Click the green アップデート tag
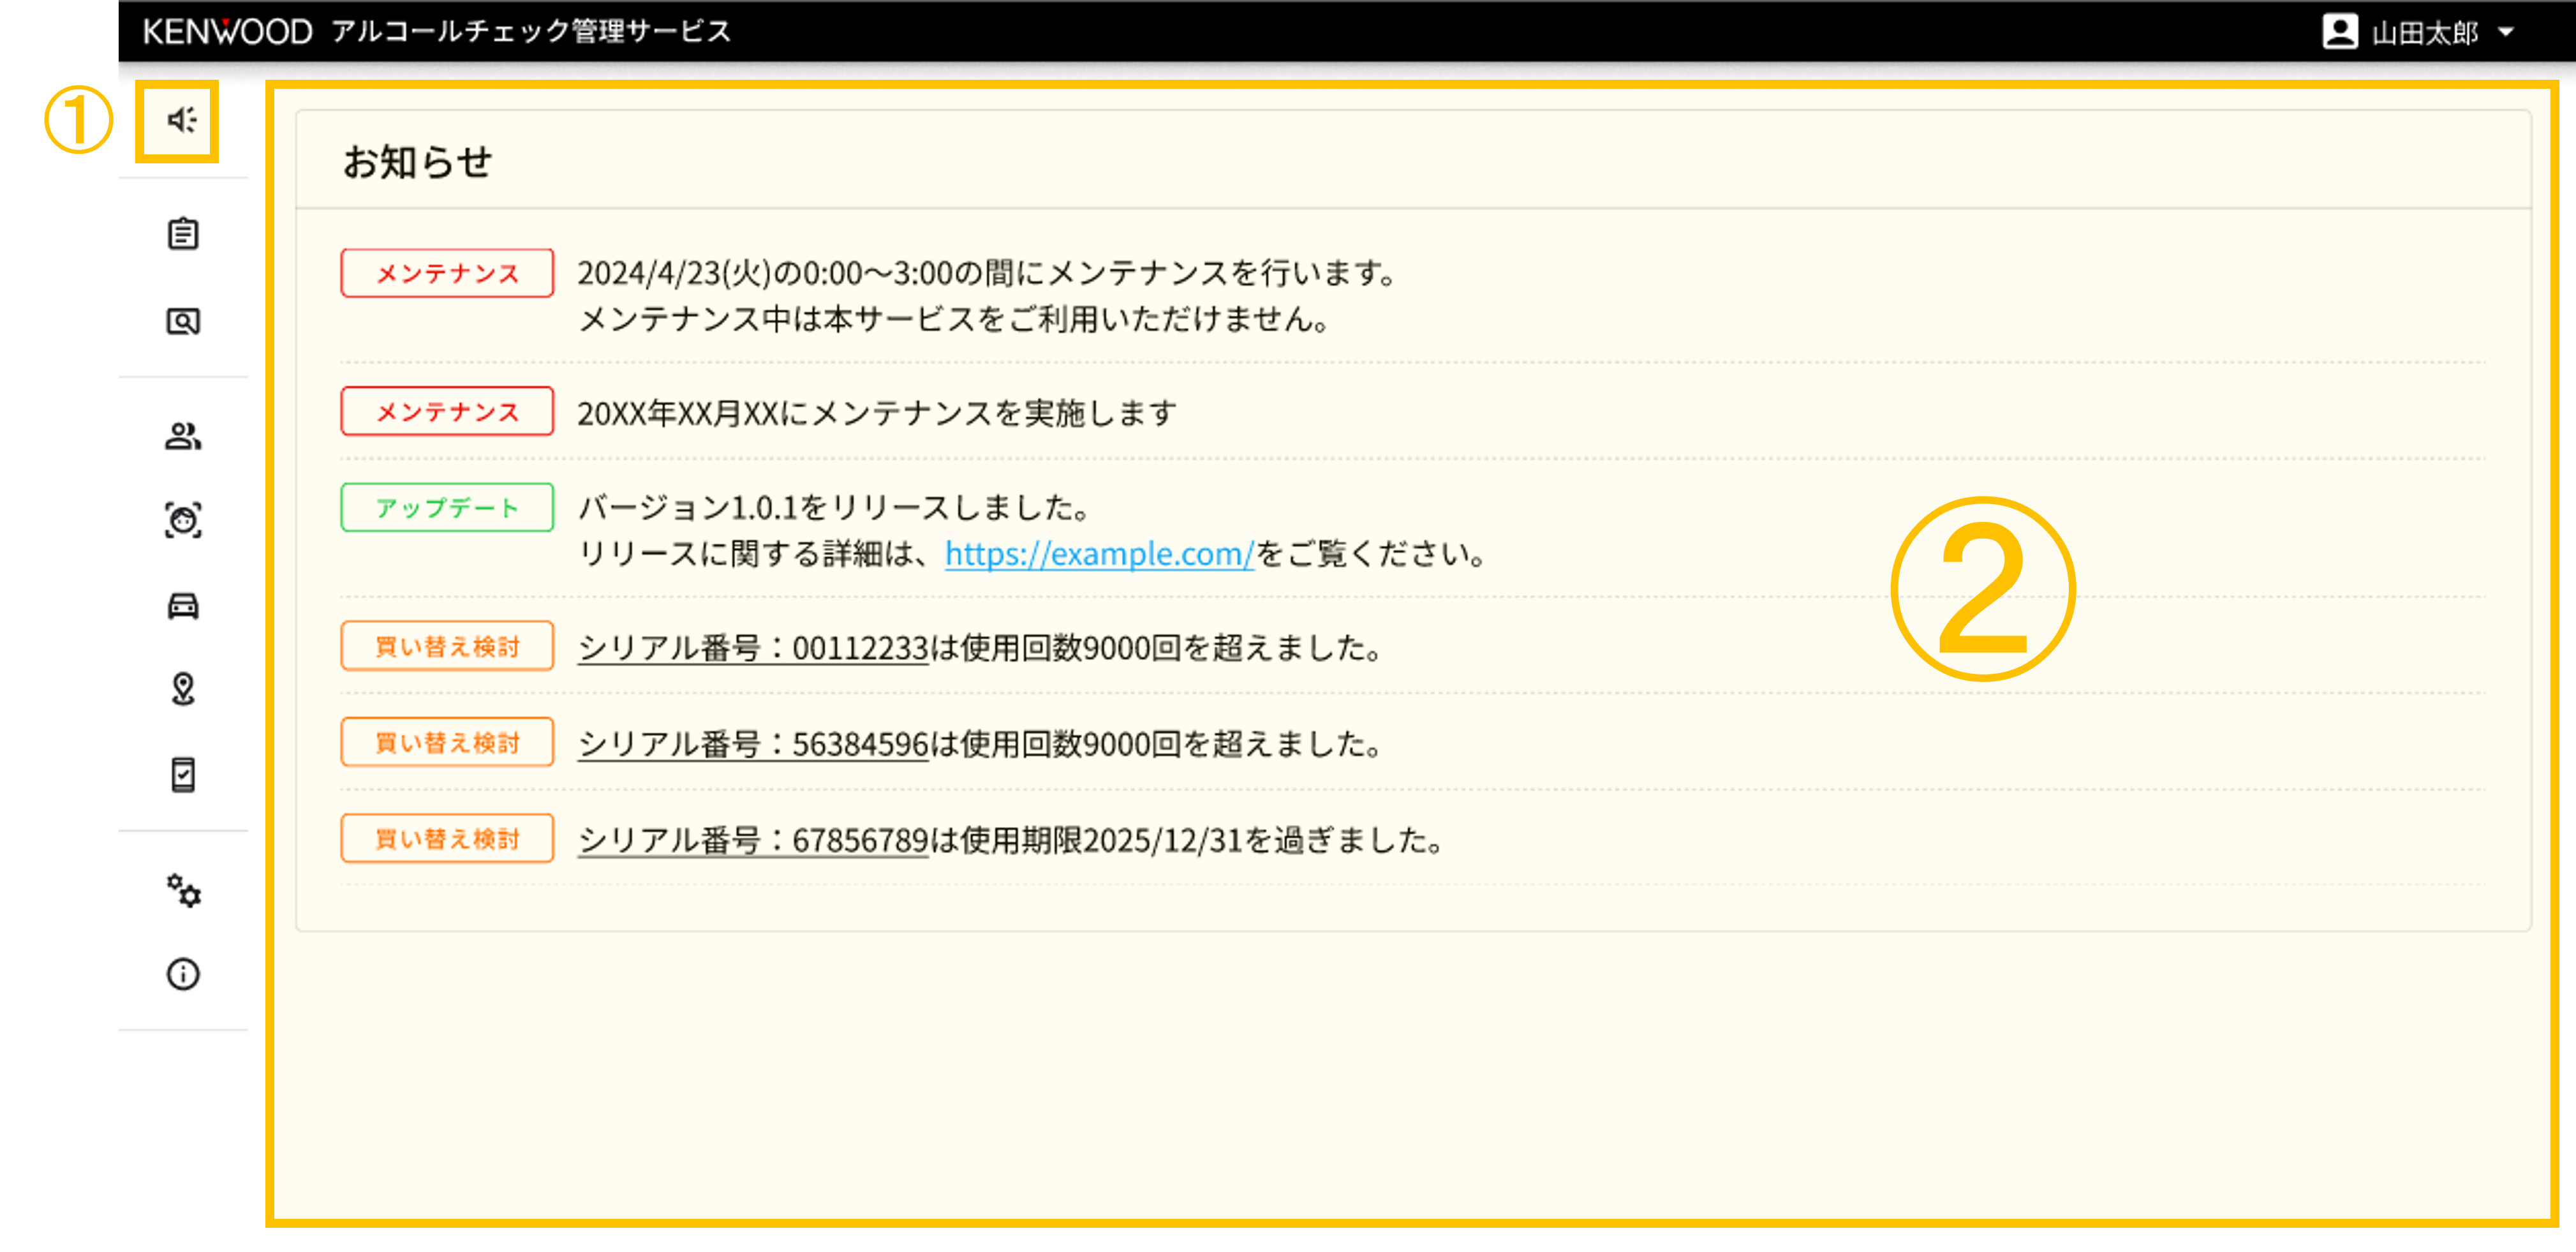The height and width of the screenshot is (1252, 2576). point(447,508)
